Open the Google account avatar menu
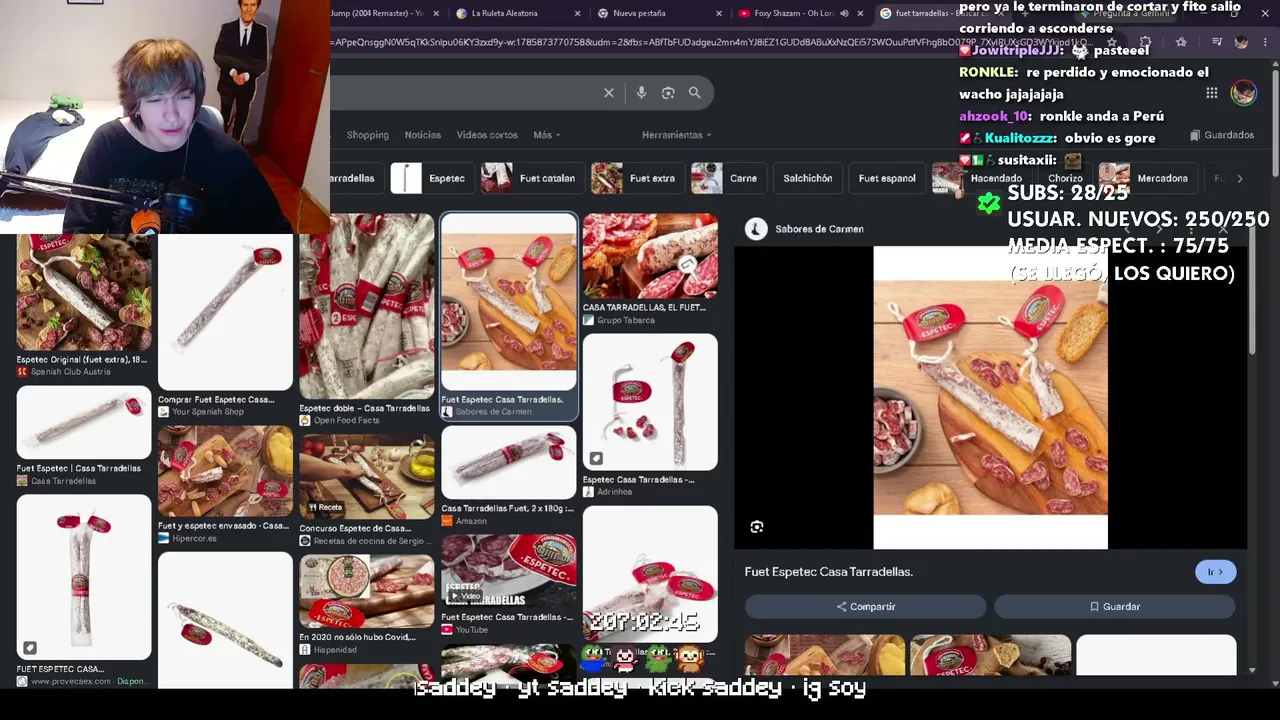 1243,93
